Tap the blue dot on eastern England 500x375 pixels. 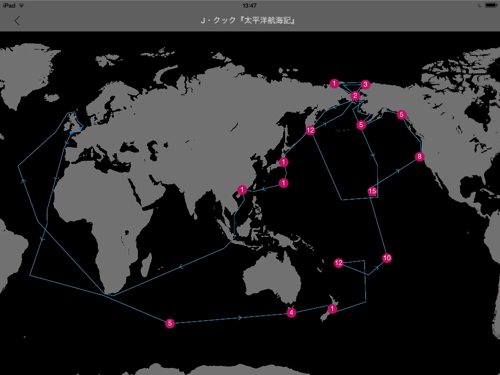(80, 129)
